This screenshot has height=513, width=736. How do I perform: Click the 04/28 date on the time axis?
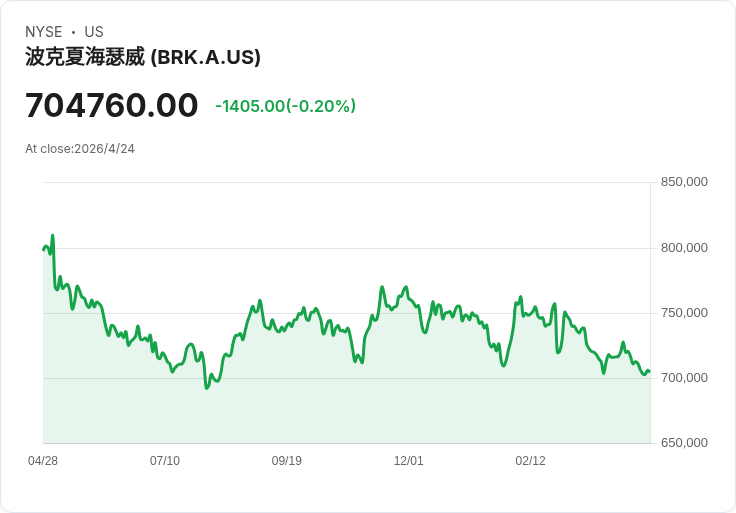point(43,461)
